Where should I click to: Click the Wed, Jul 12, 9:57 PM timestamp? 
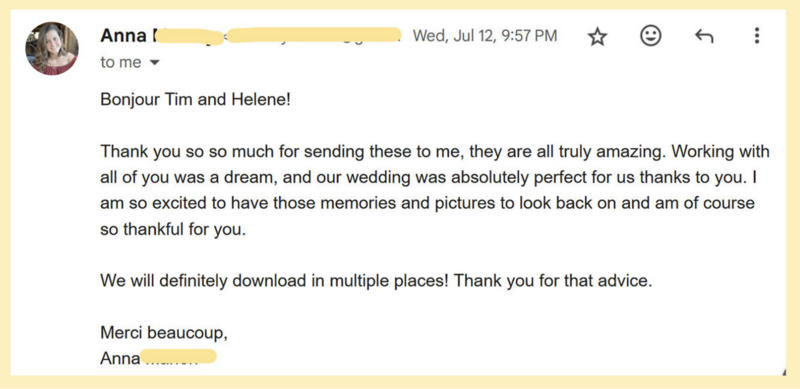[485, 36]
